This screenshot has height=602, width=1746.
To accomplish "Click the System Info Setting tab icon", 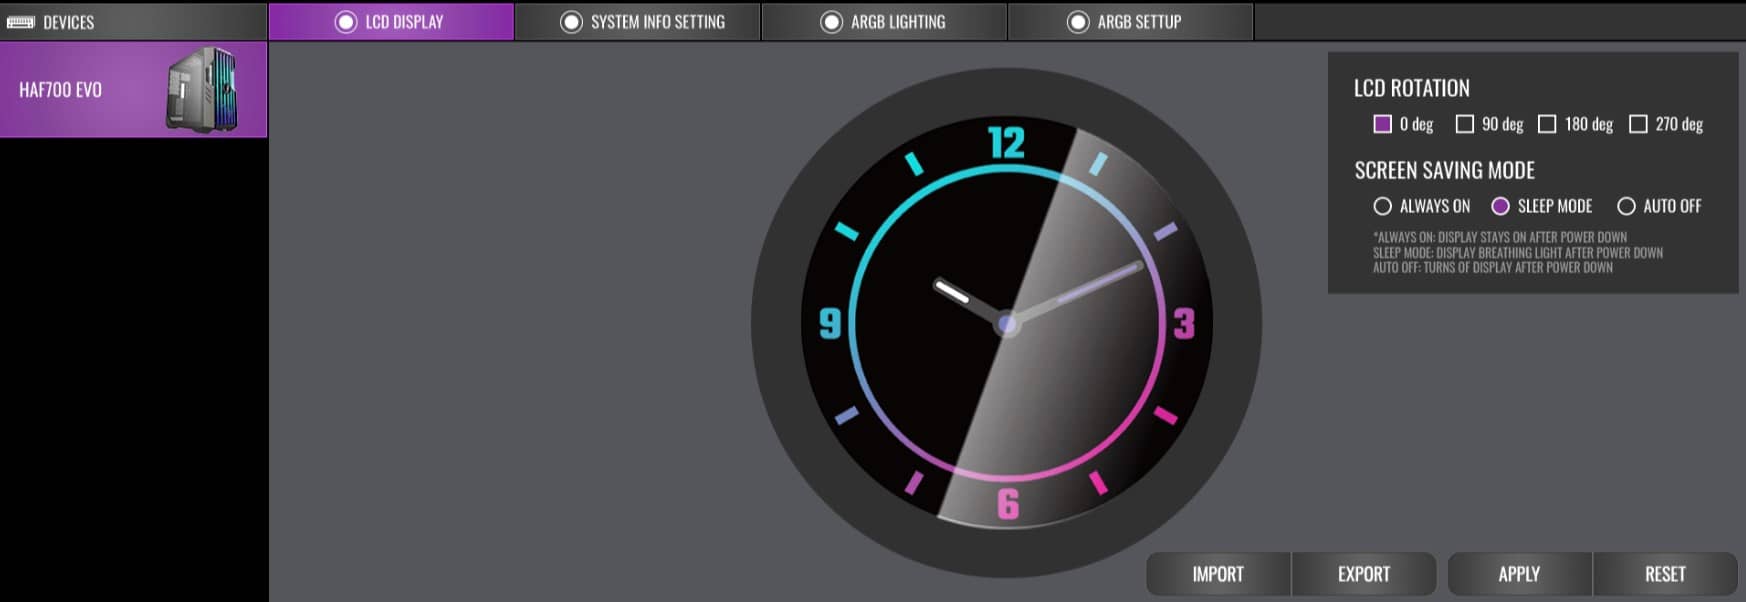I will (571, 22).
